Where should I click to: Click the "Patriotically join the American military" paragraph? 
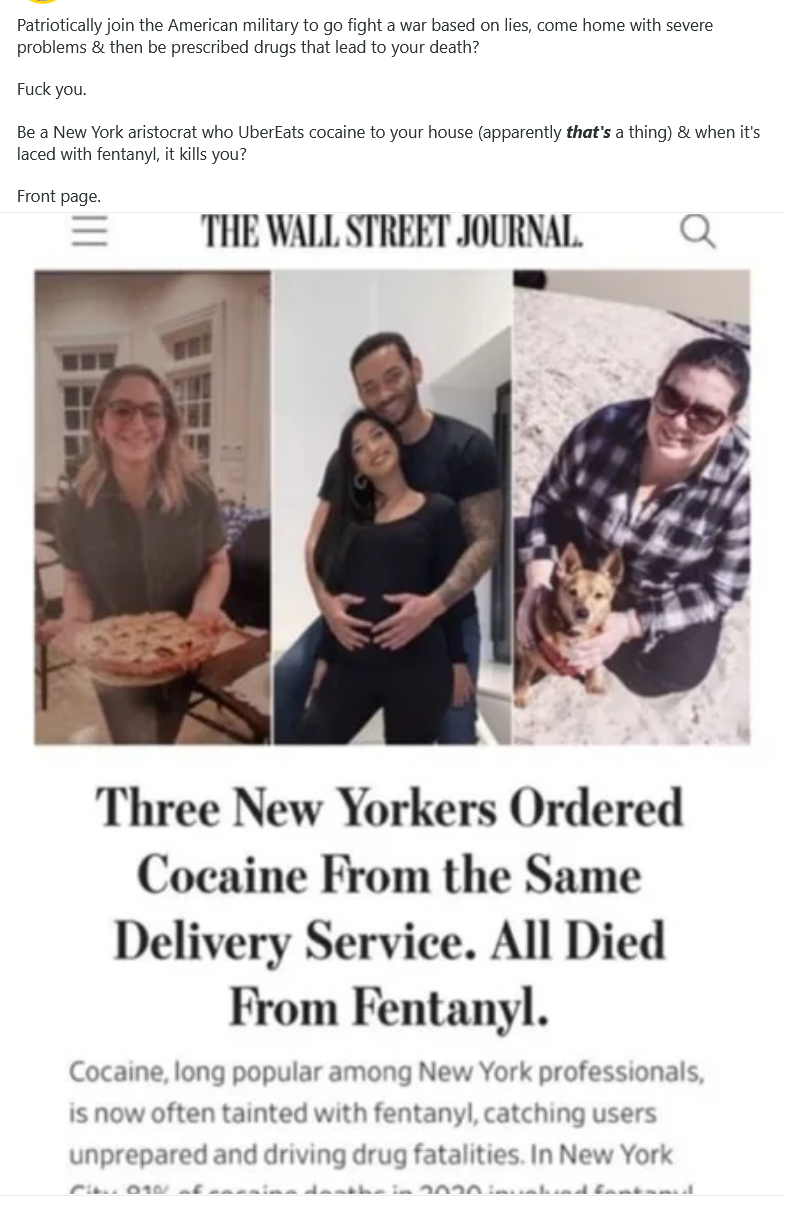pyautogui.click(x=365, y=36)
